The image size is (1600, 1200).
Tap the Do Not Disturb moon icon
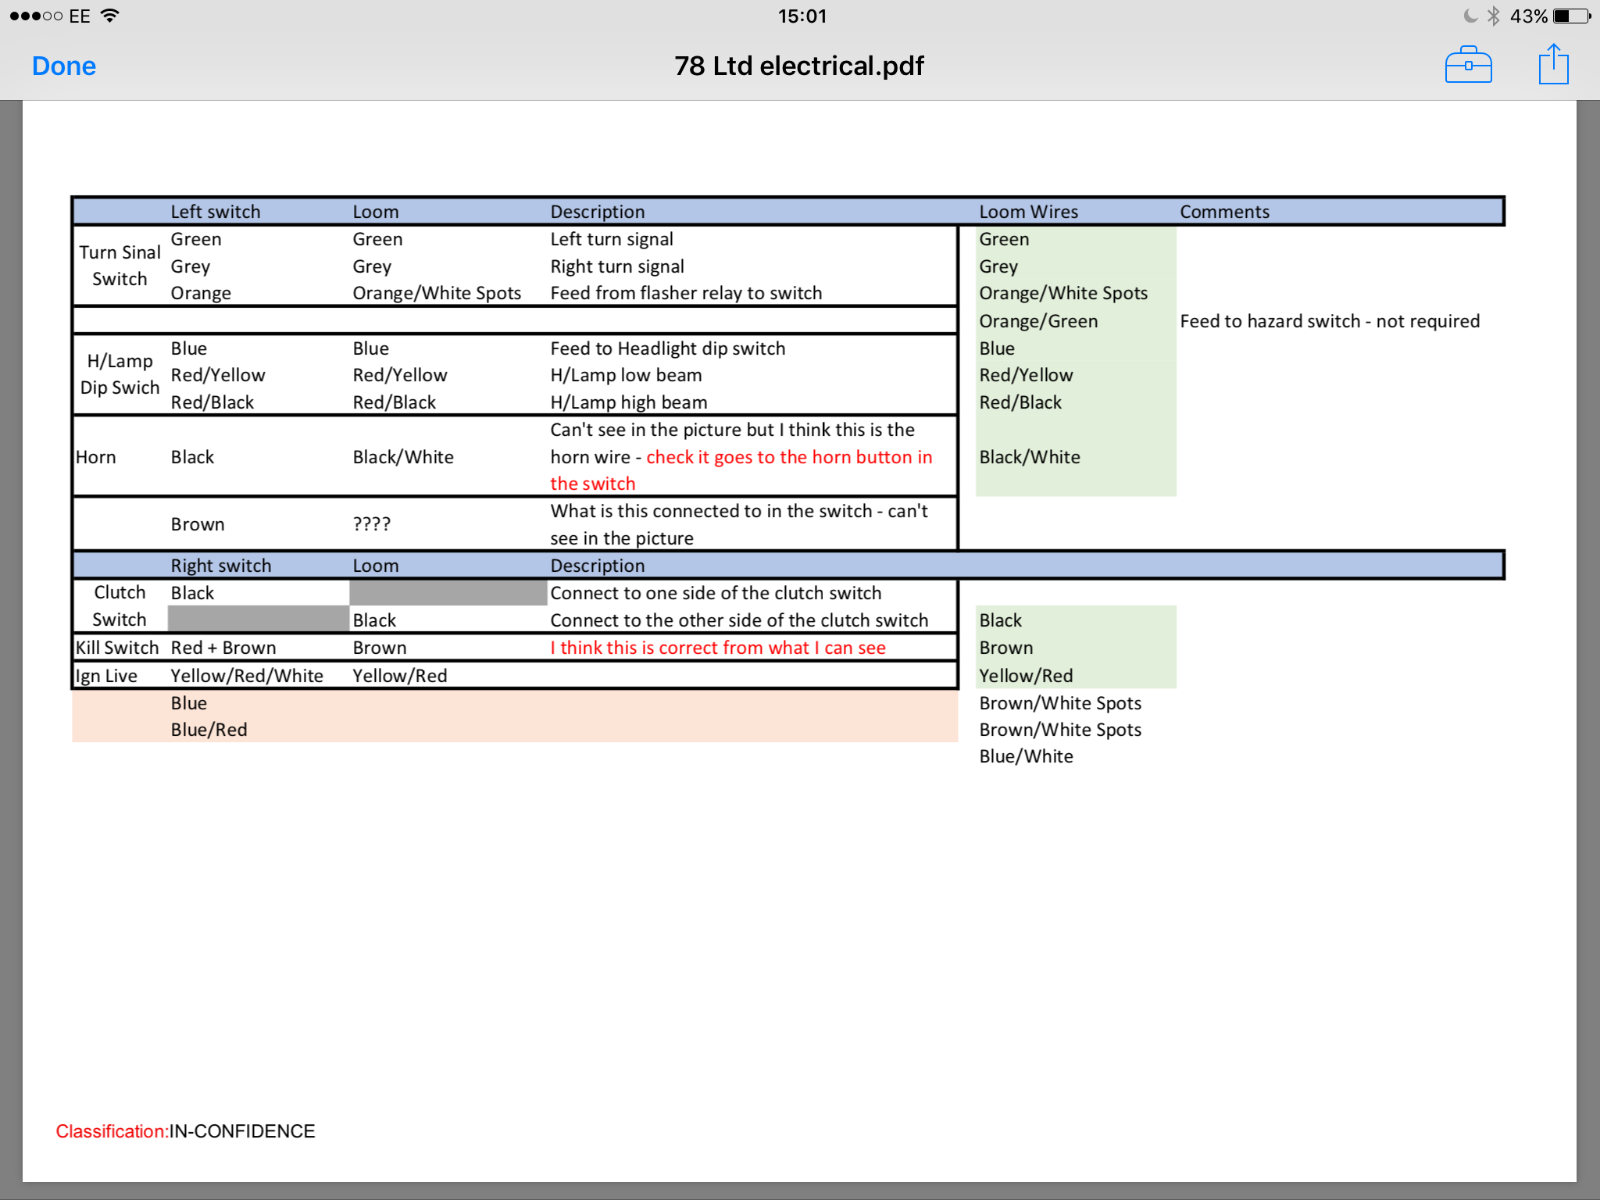pos(1470,16)
